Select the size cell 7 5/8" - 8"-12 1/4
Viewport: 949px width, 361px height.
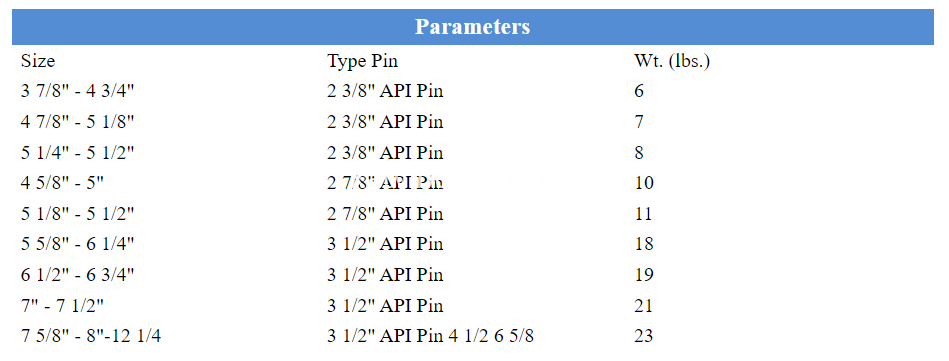tap(91, 336)
